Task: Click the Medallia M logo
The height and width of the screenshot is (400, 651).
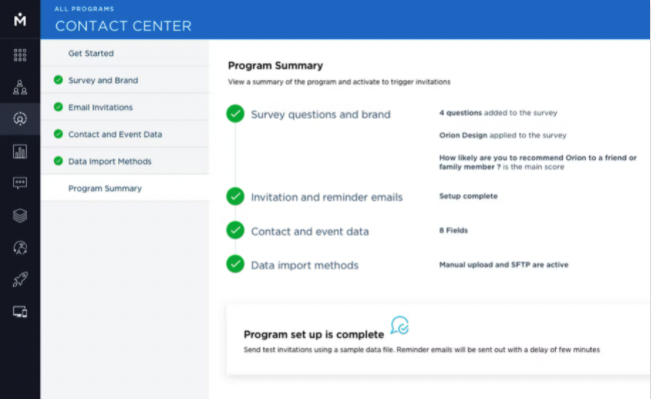Action: coord(19,18)
